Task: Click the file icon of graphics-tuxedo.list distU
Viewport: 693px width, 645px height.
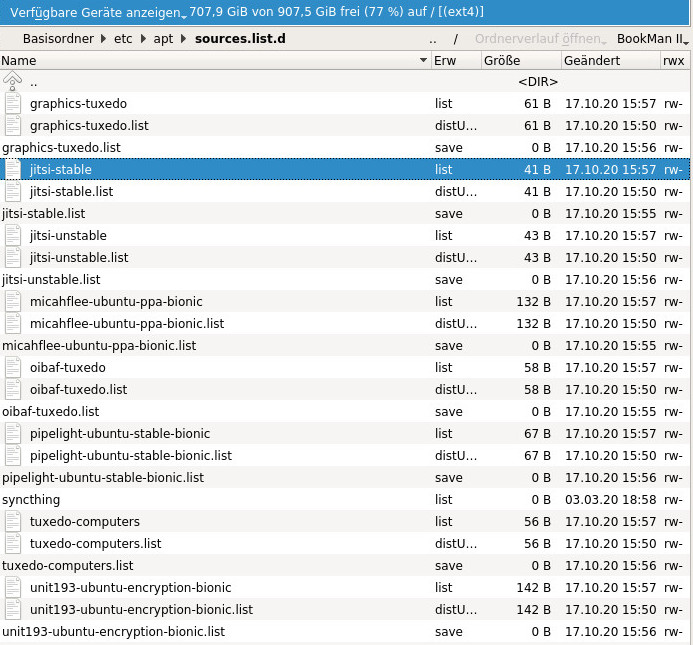Action: (x=13, y=125)
